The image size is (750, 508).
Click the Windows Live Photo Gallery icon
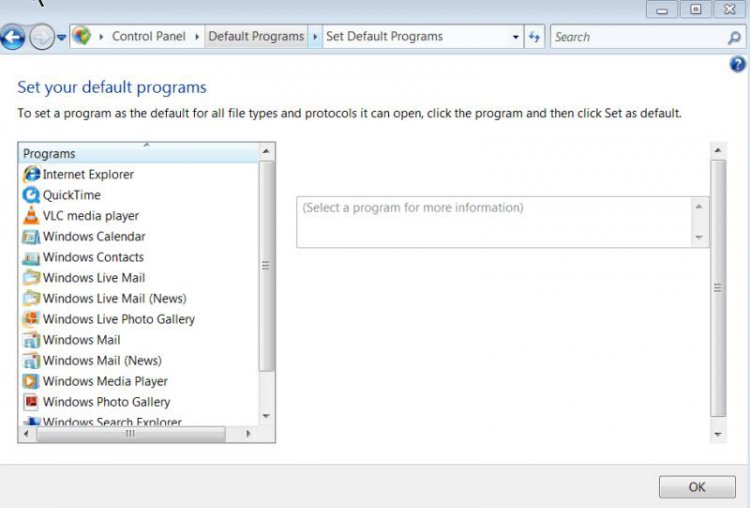point(32,319)
